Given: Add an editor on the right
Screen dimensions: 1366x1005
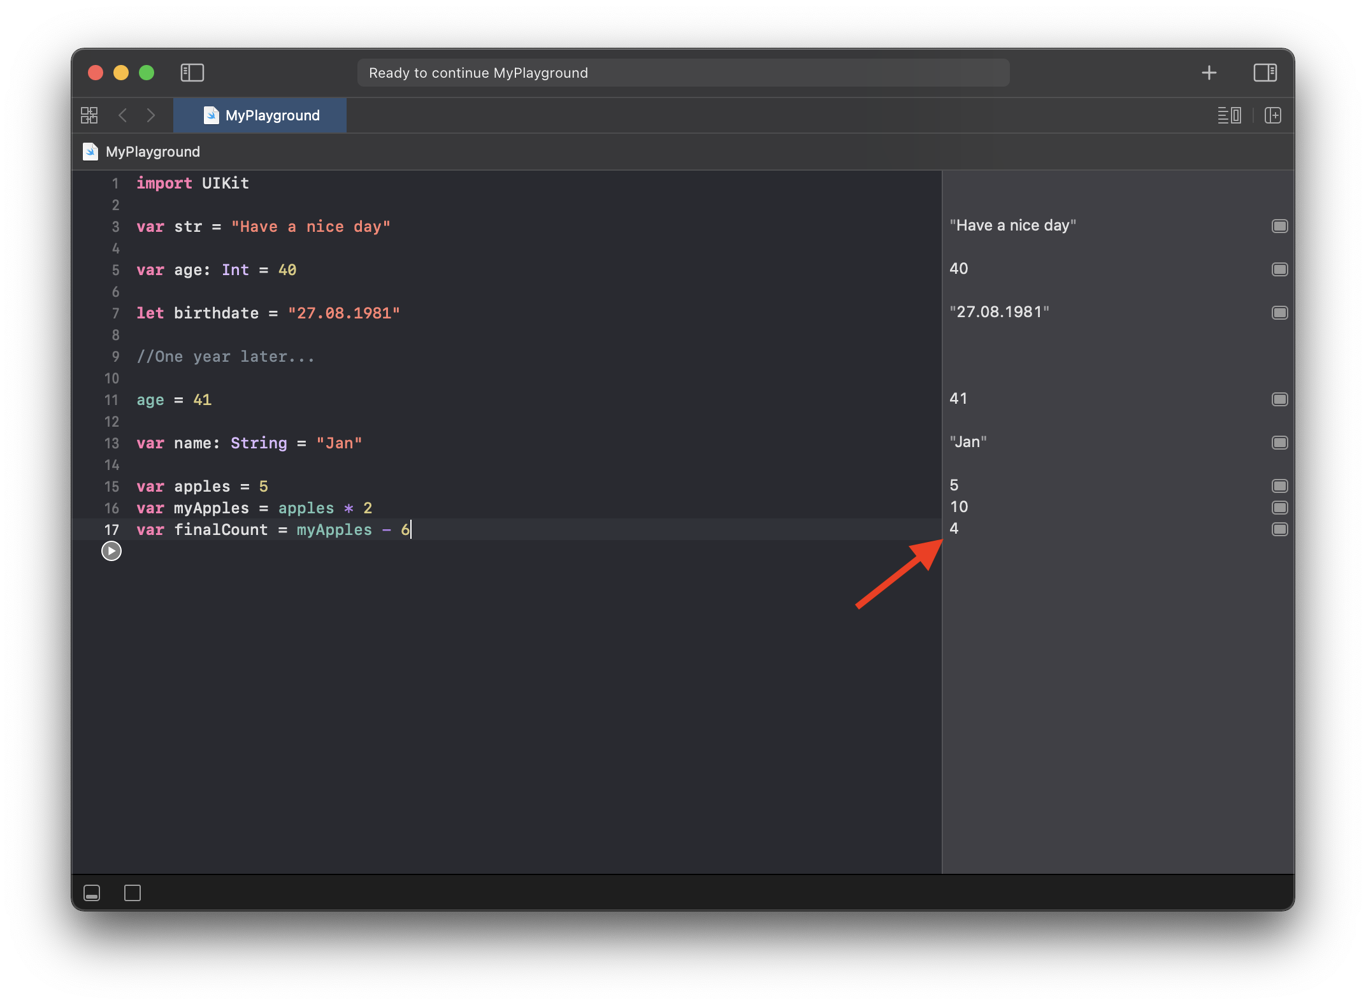Looking at the screenshot, I should pos(1273,115).
